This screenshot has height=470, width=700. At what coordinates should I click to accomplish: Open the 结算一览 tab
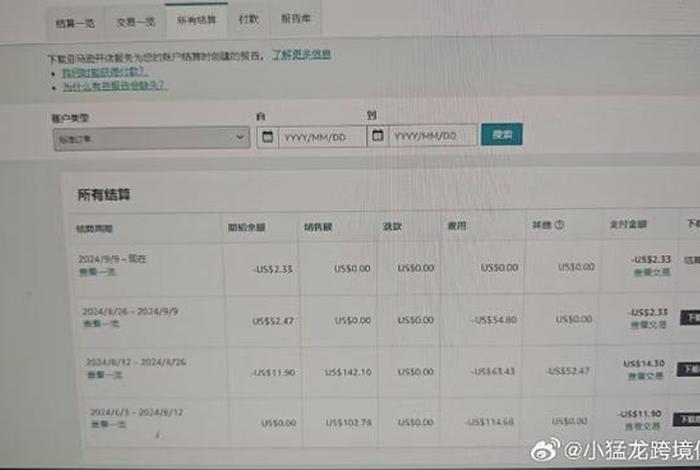tap(75, 23)
